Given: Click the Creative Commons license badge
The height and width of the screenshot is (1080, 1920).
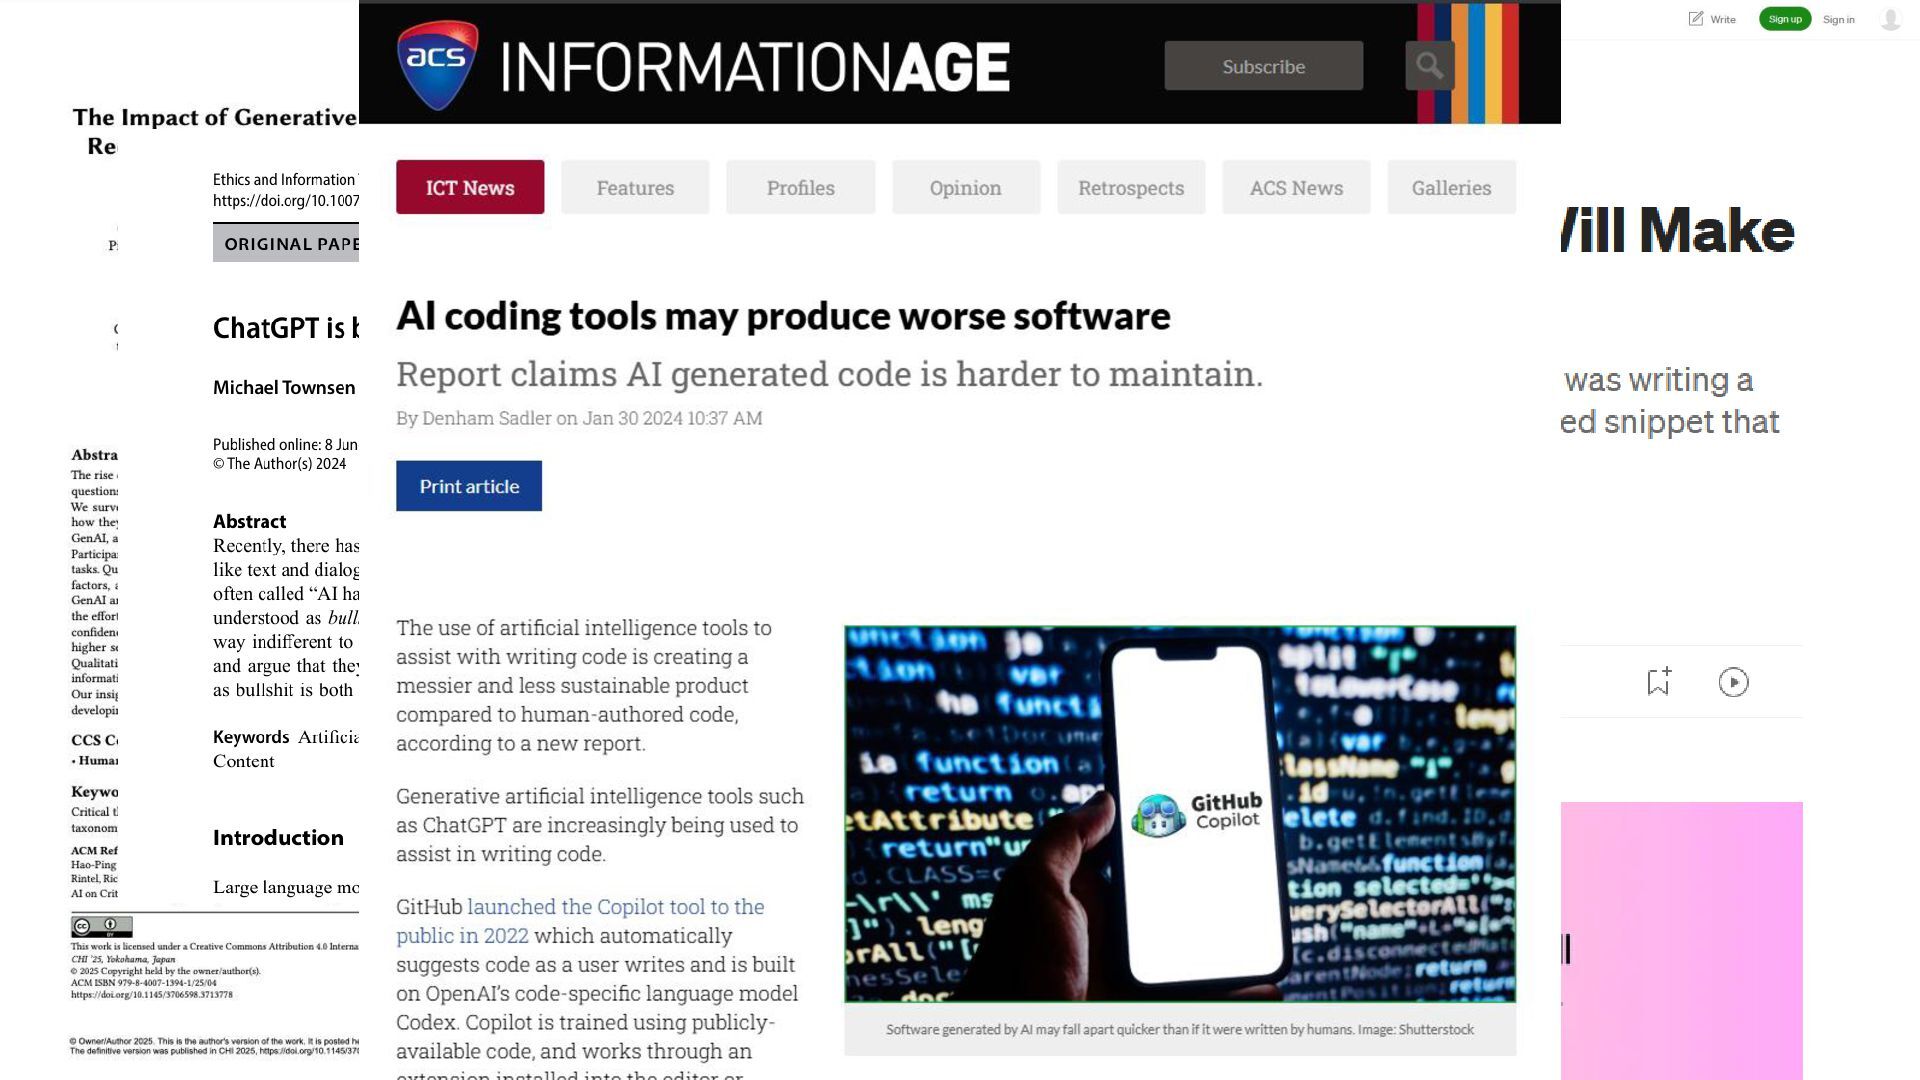Looking at the screenshot, I should (101, 926).
